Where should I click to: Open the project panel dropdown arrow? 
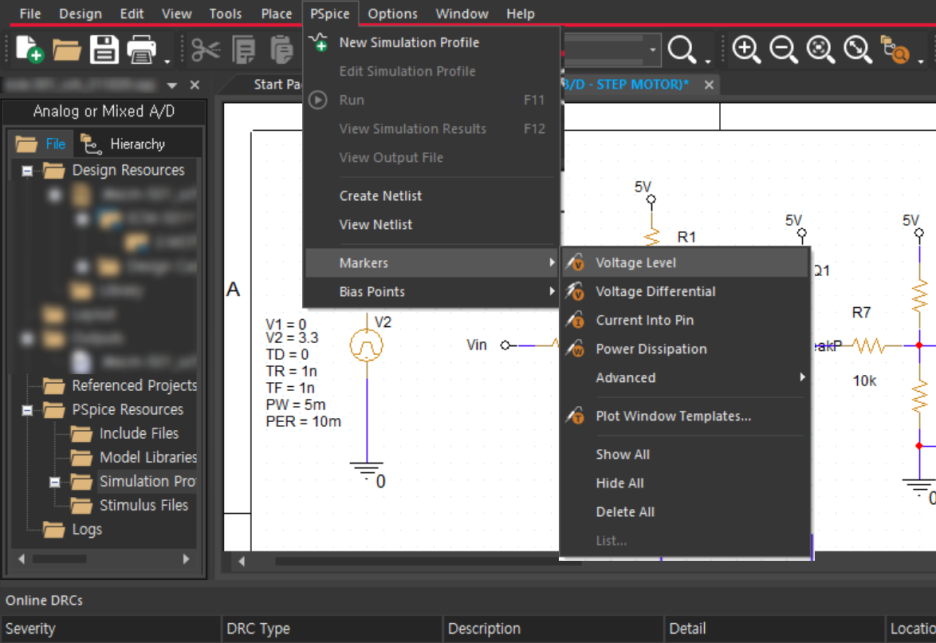pos(172,85)
